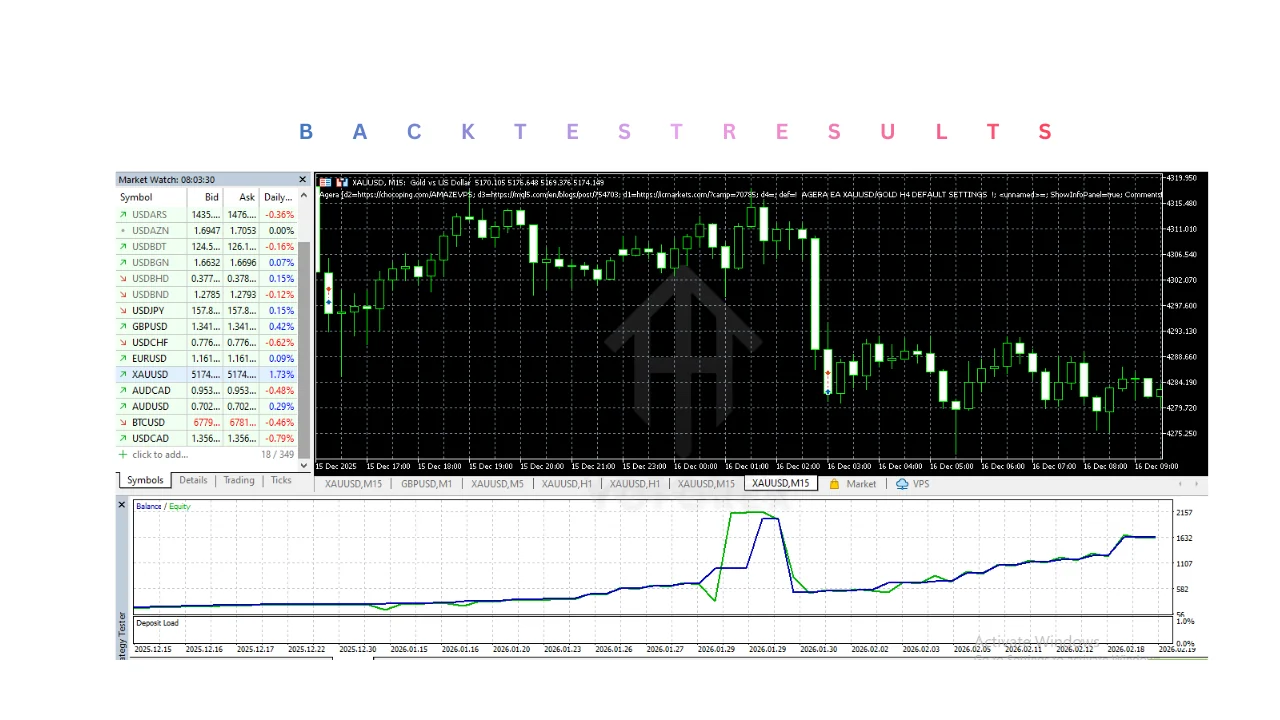
Task: Click the VPS cloud icon
Action: [902, 484]
